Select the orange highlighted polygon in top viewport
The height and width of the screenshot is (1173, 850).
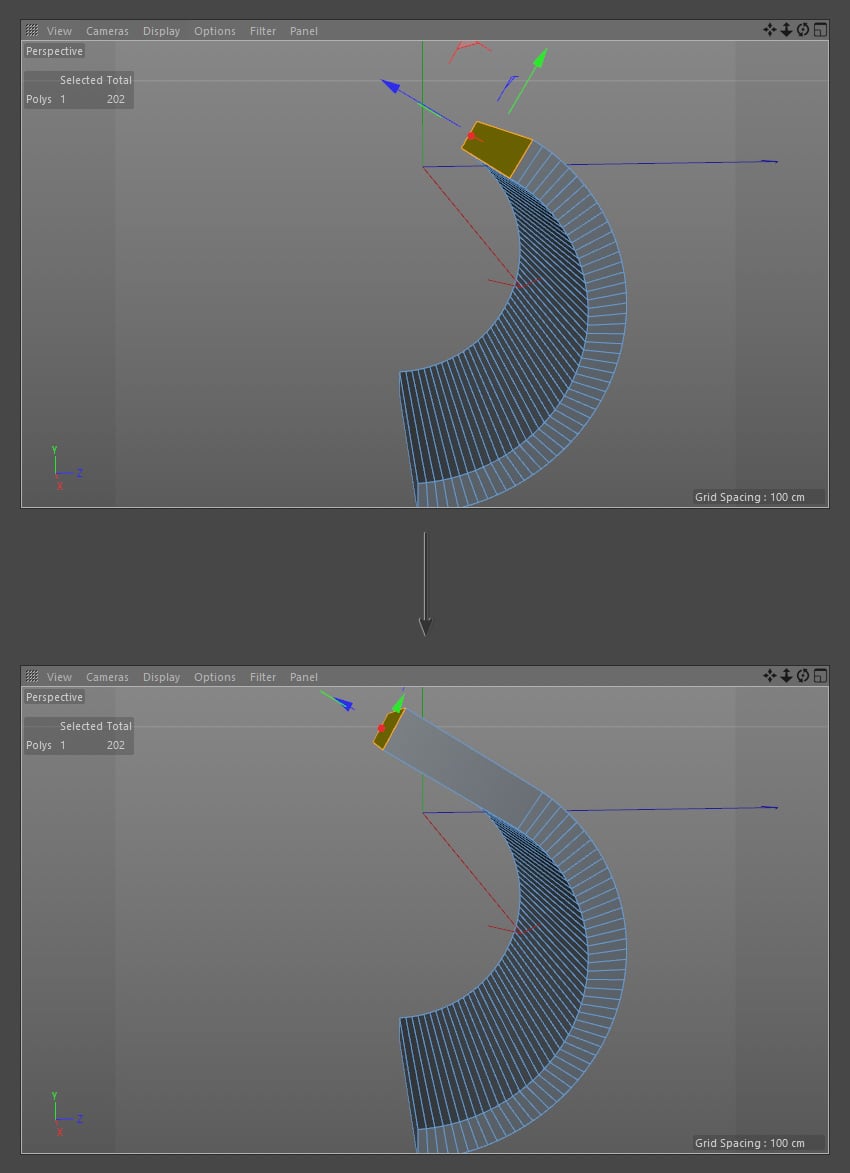pos(498,150)
